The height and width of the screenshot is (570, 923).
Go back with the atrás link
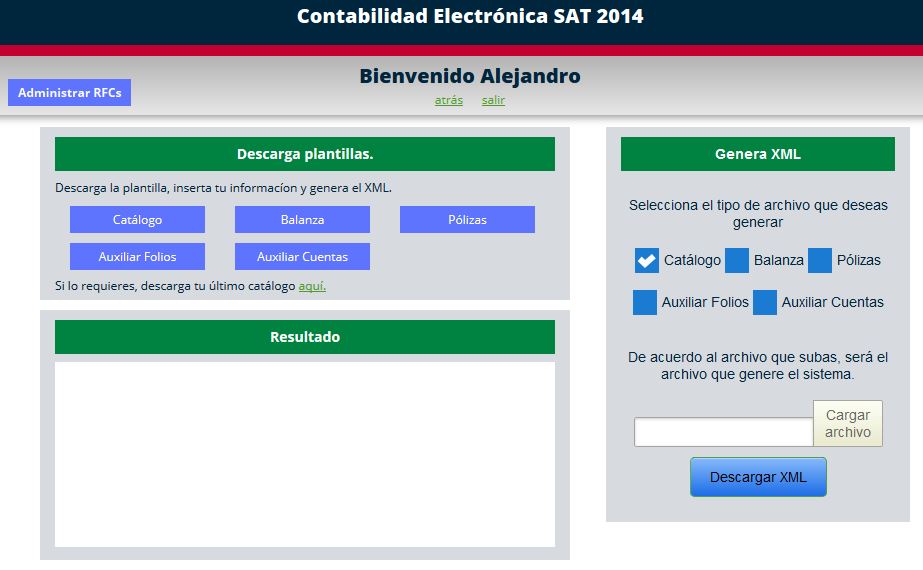pyautogui.click(x=449, y=100)
